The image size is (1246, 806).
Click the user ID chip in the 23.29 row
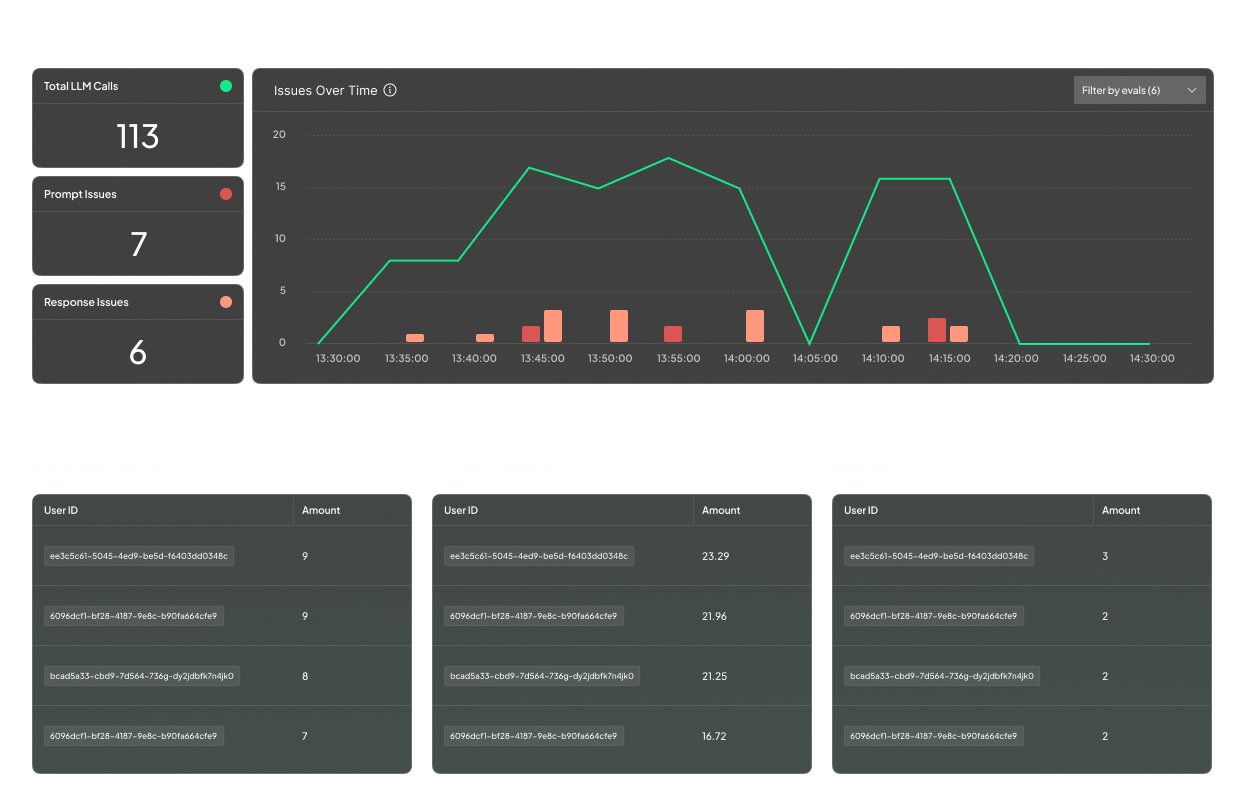(539, 556)
